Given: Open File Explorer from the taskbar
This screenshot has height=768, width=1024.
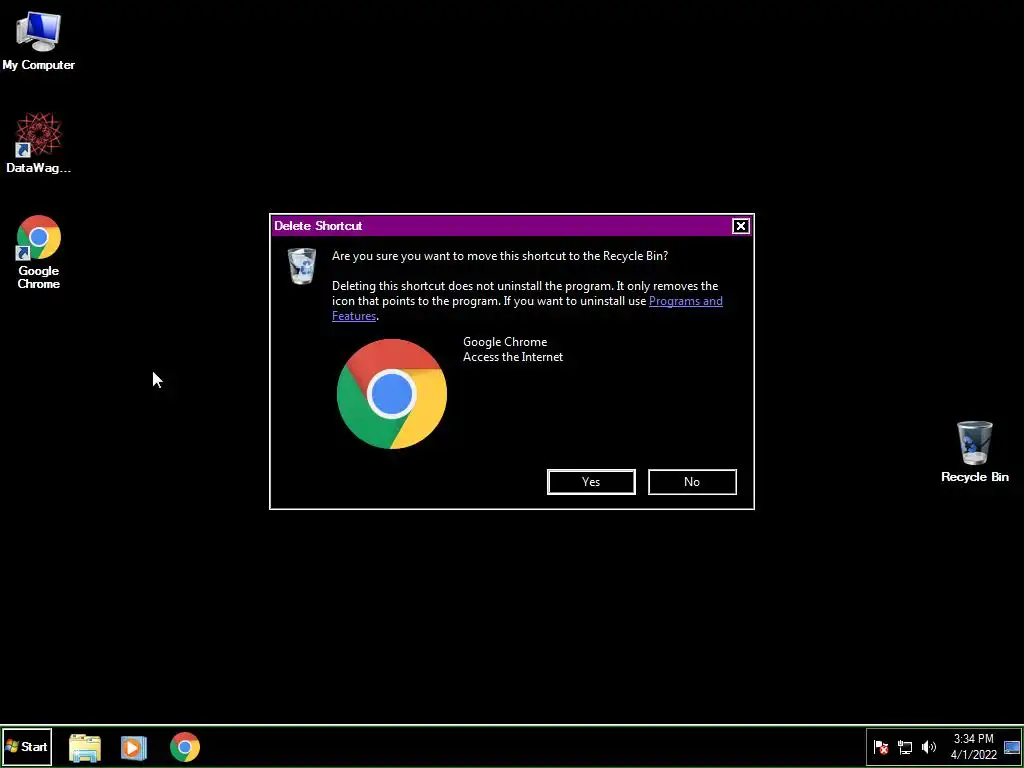Looking at the screenshot, I should 85,747.
